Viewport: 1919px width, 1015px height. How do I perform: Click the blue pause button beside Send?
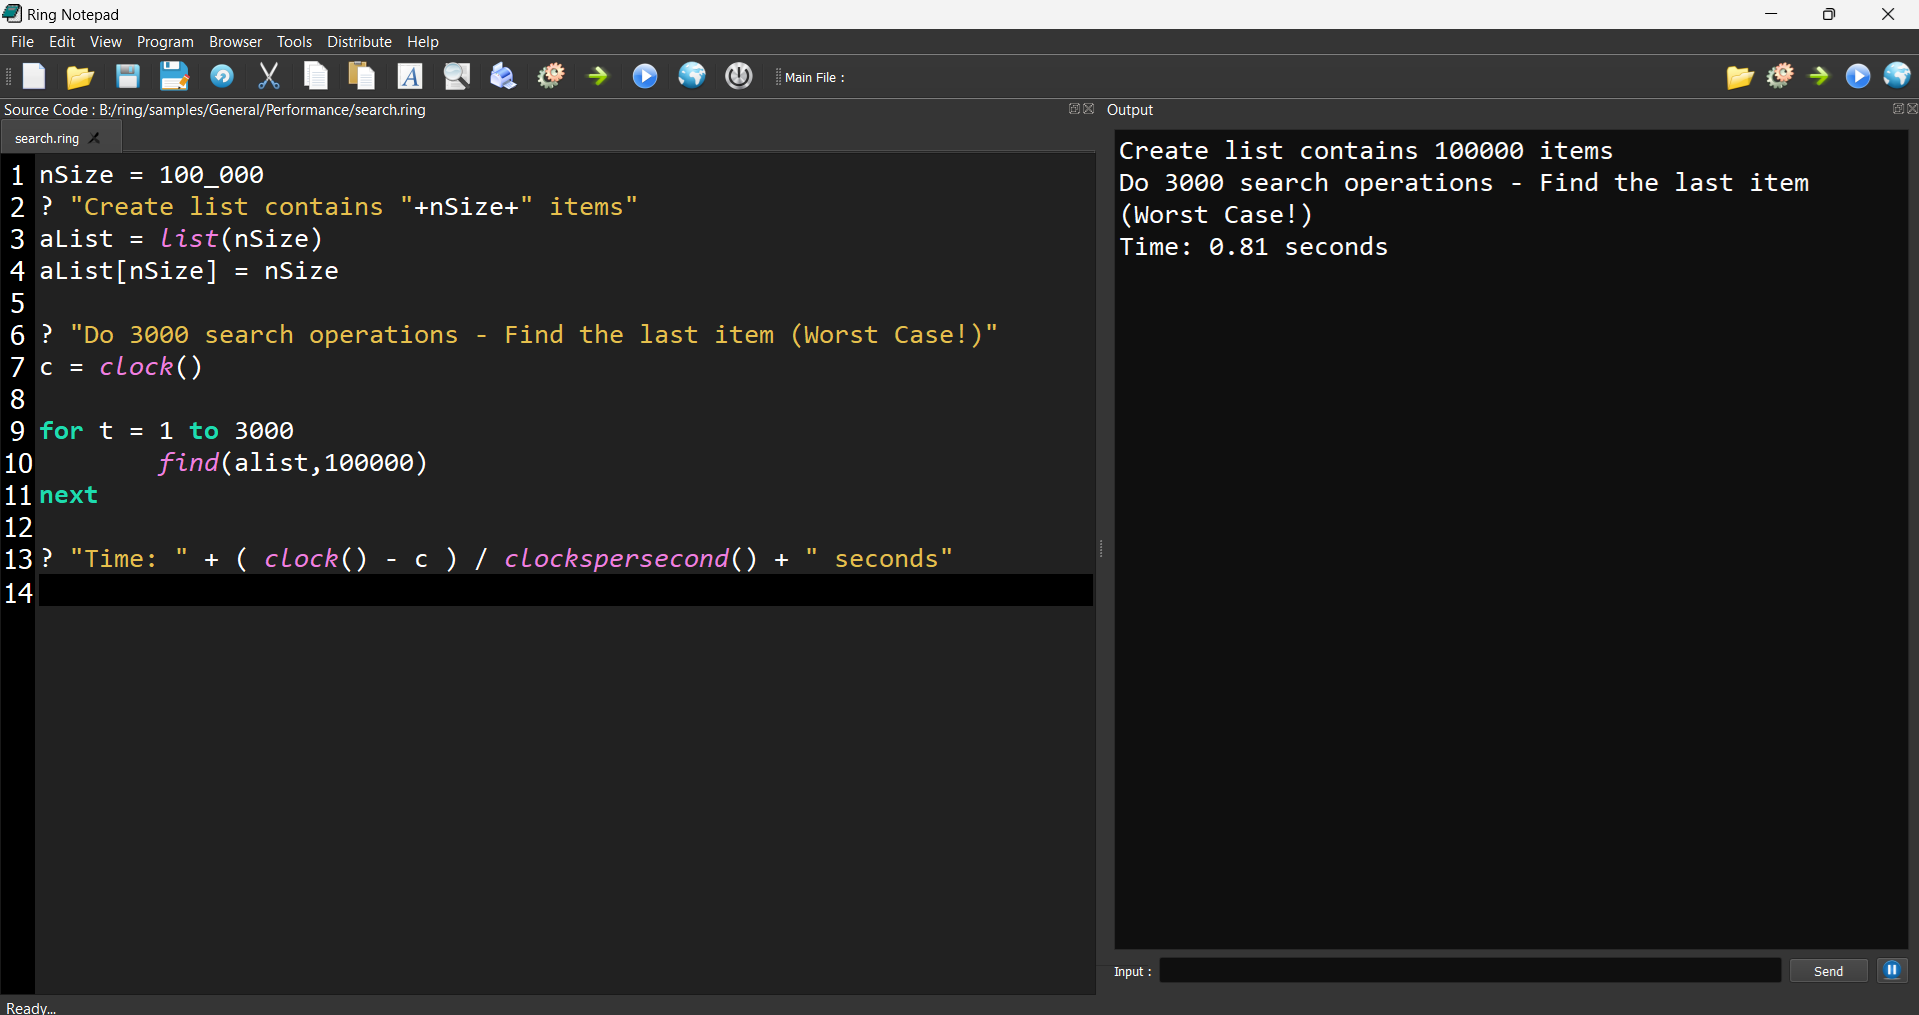pos(1892,970)
